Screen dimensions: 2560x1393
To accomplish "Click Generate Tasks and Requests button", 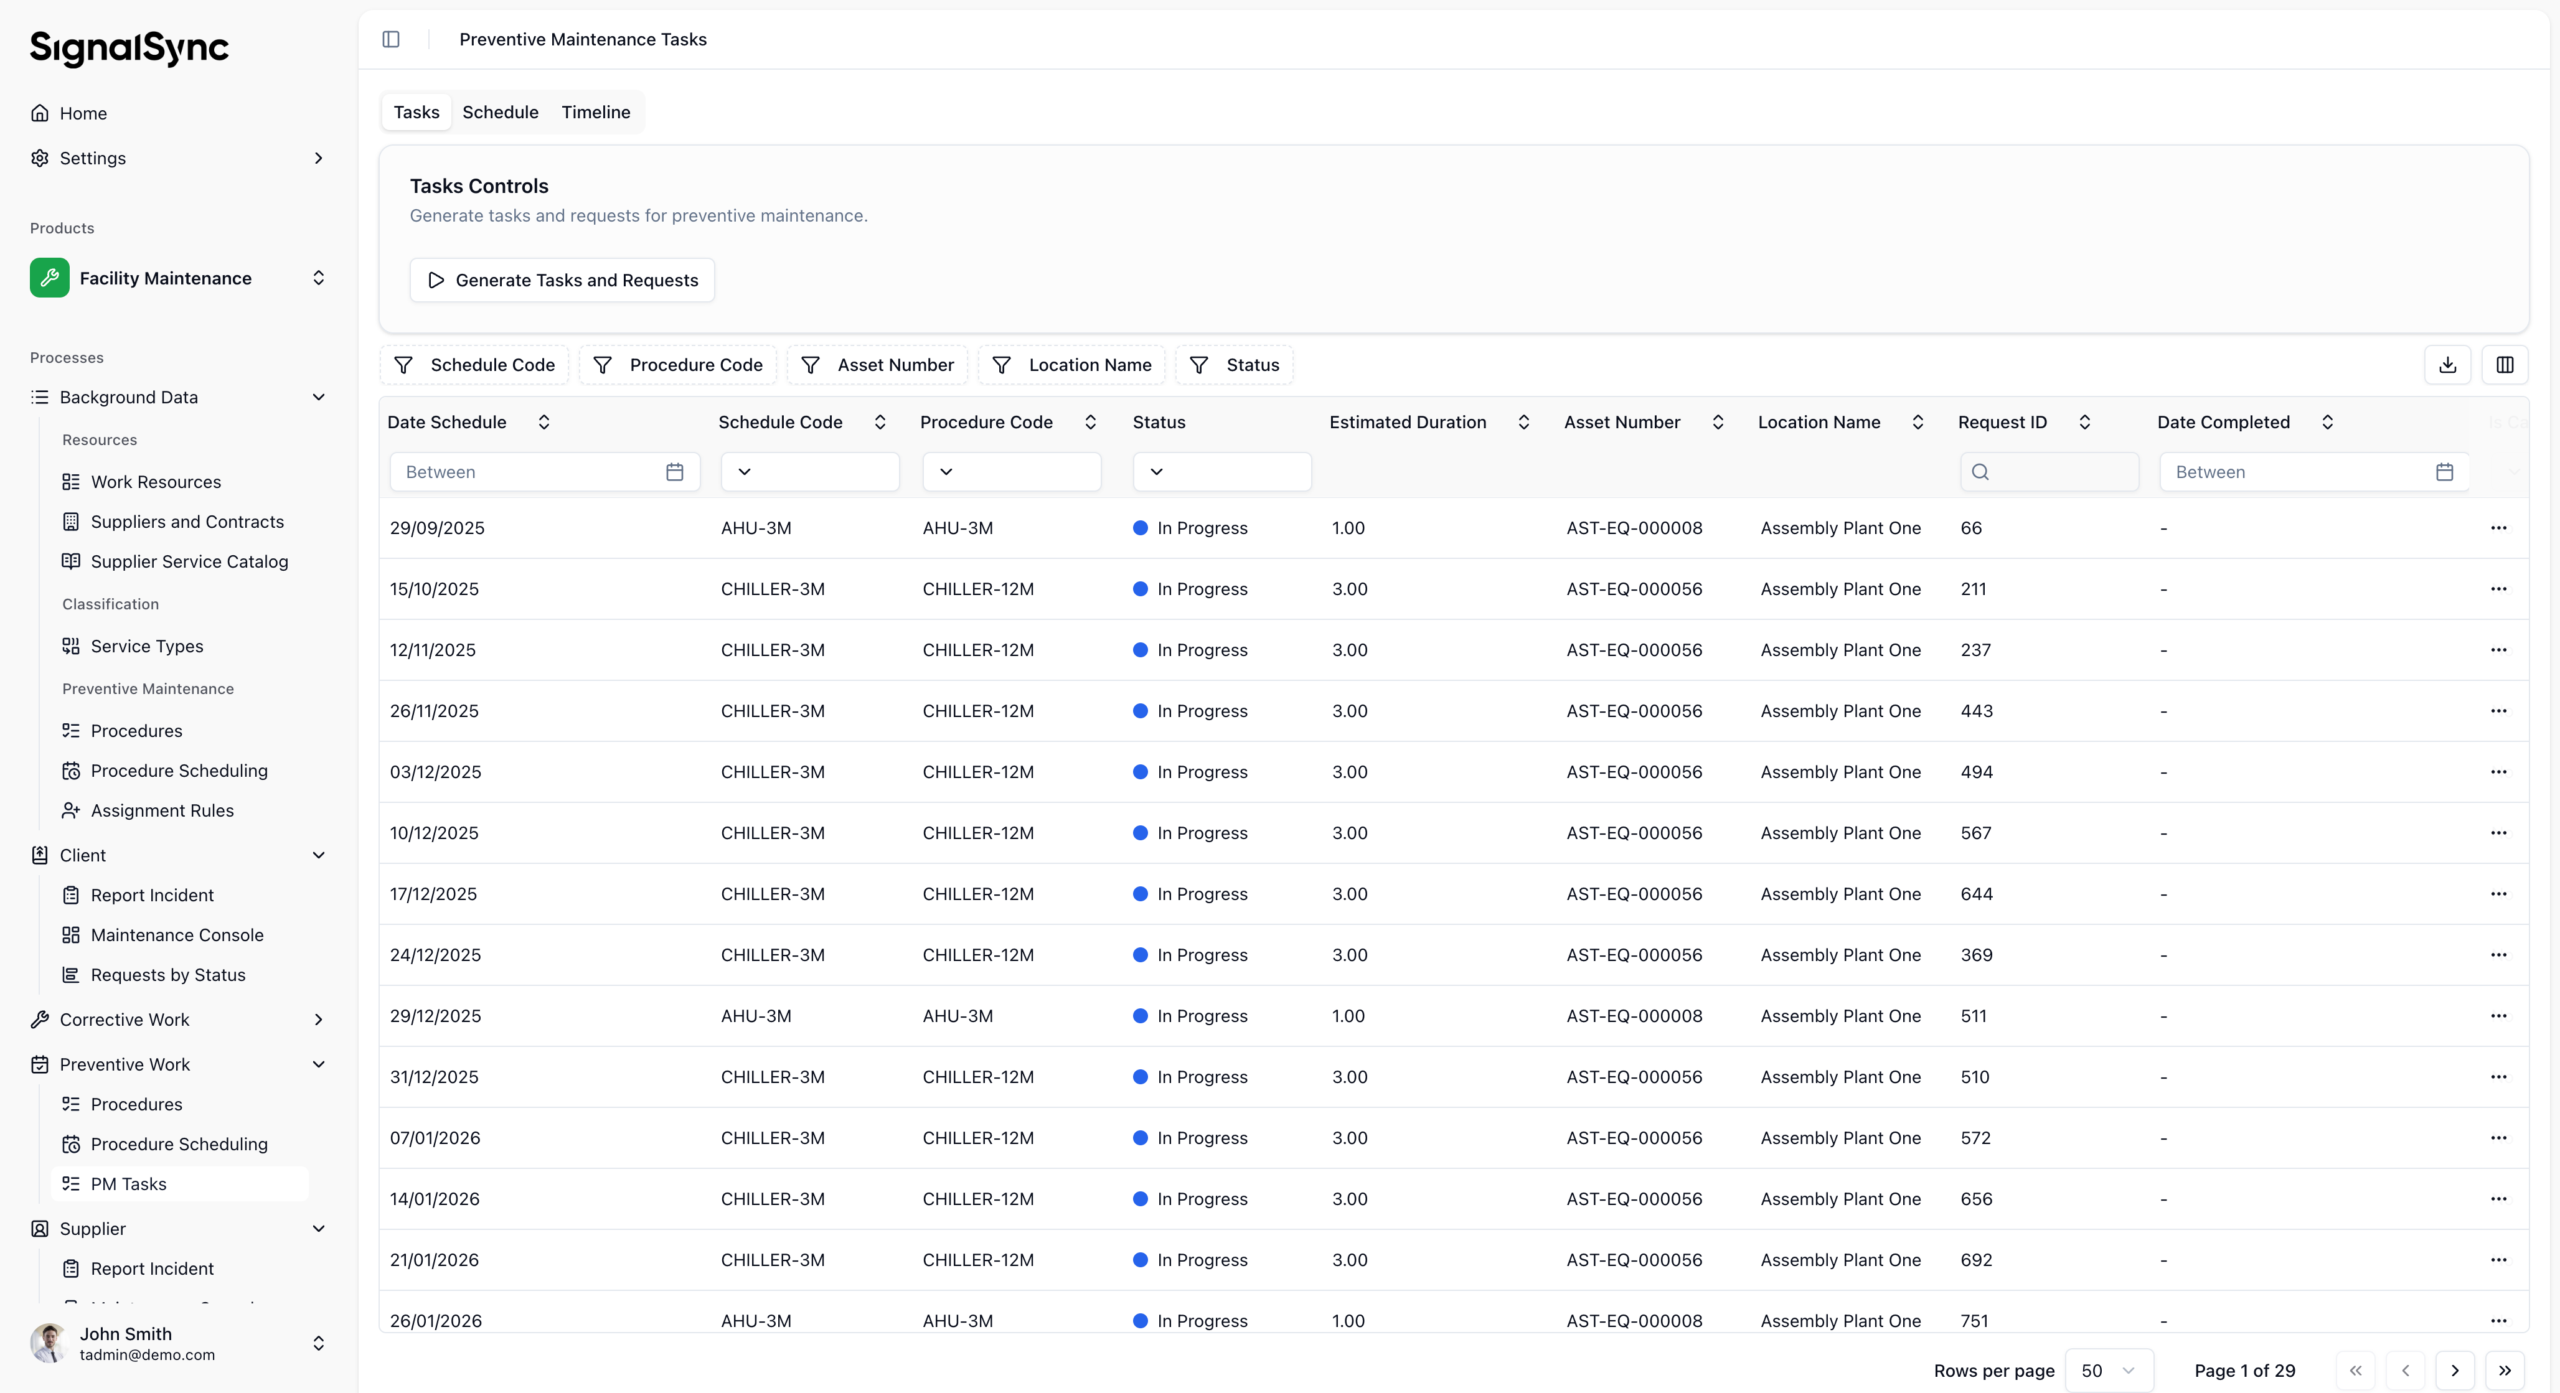I will click(x=562, y=280).
